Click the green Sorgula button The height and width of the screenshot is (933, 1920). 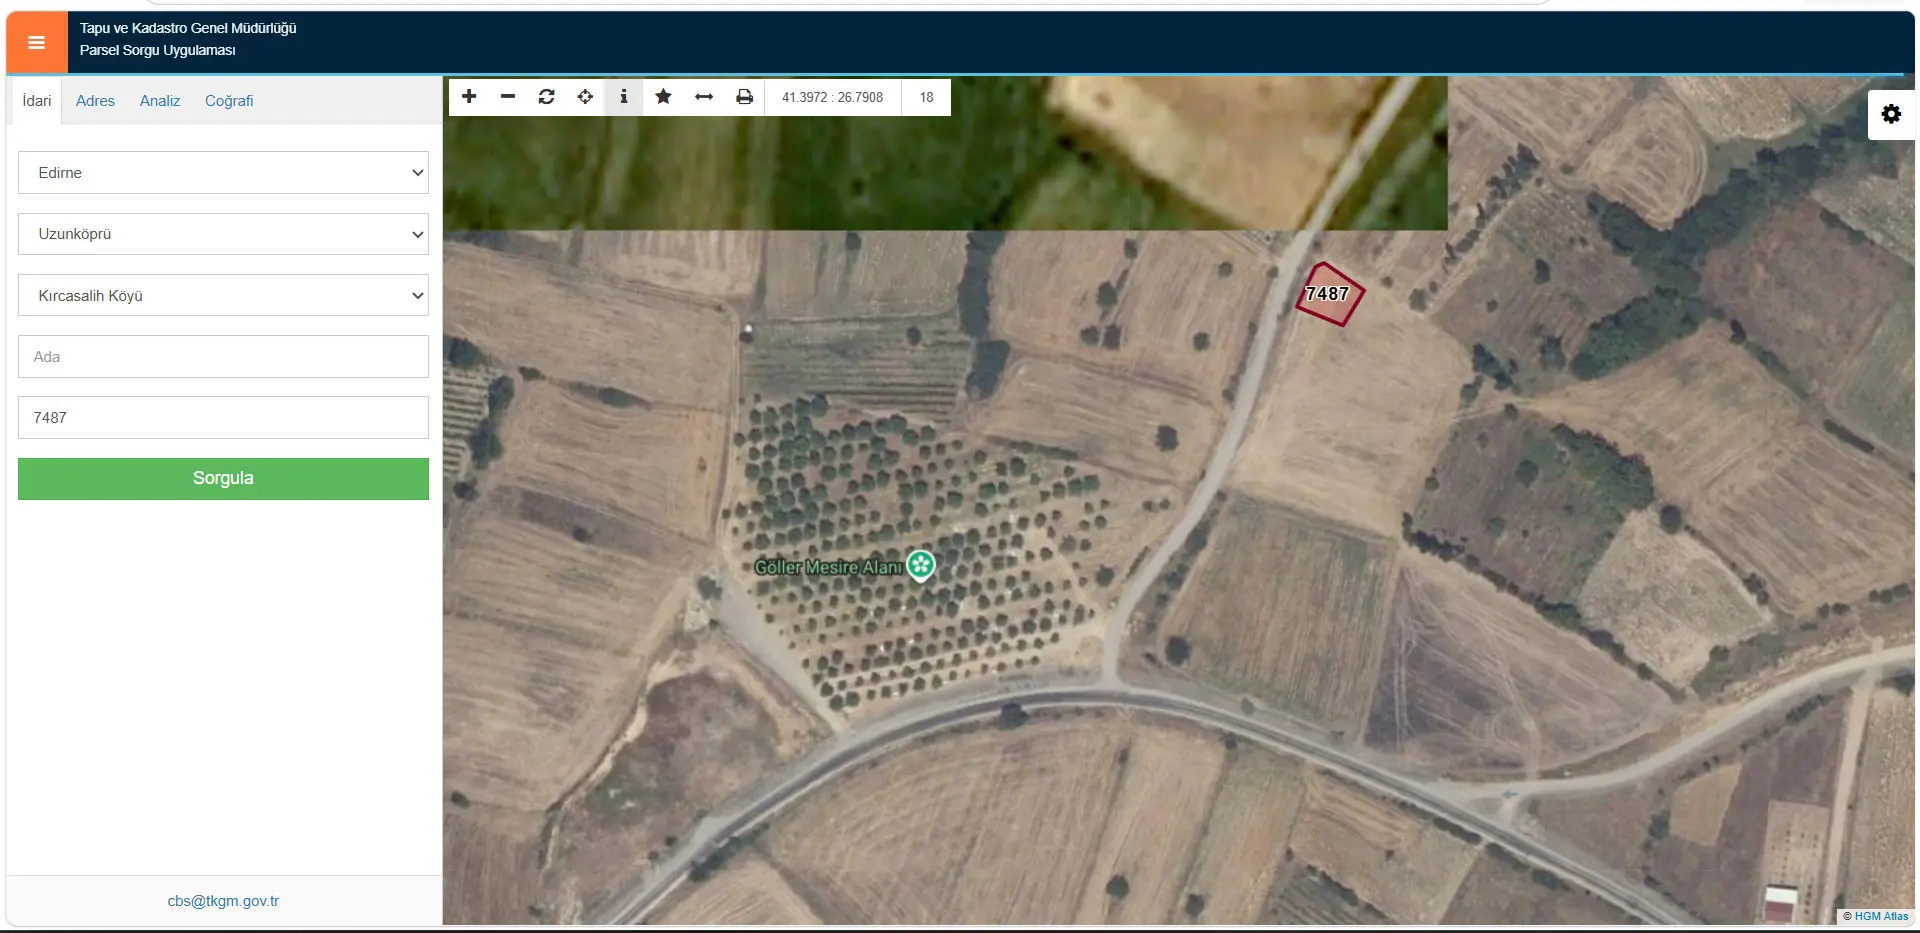[223, 479]
